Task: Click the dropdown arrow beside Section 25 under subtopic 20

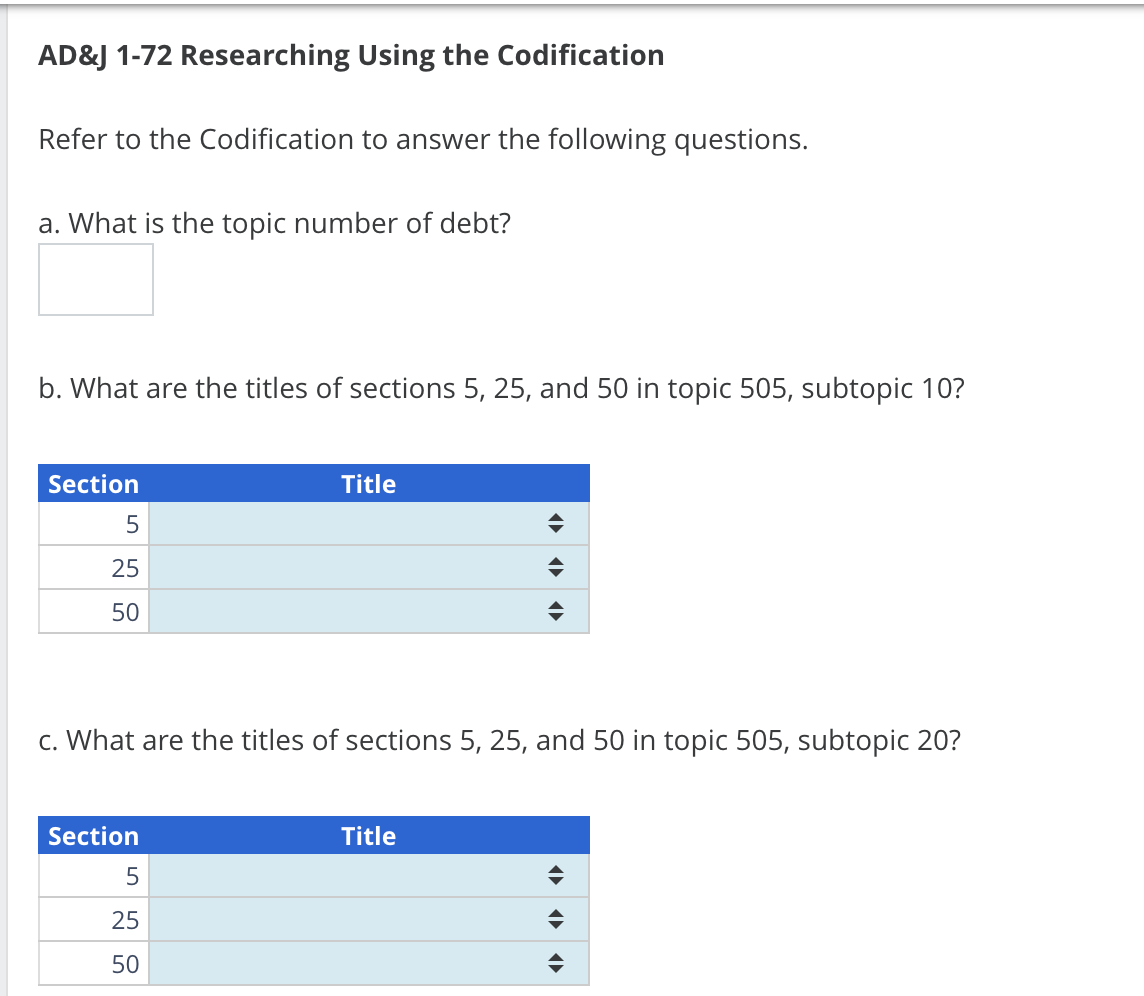Action: [556, 919]
